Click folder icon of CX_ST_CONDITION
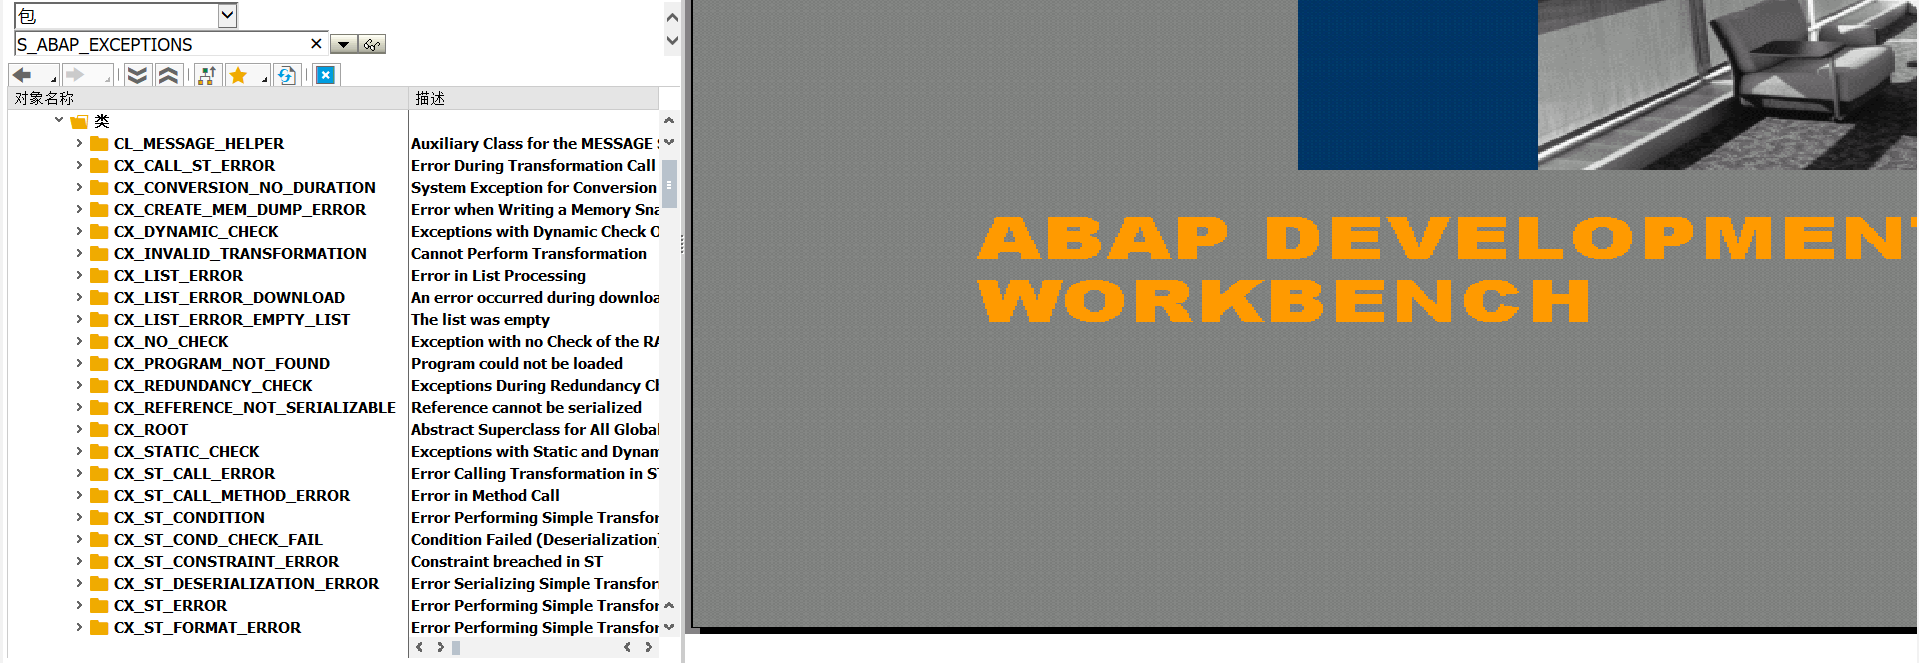Image resolution: width=1919 pixels, height=663 pixels. [x=99, y=517]
